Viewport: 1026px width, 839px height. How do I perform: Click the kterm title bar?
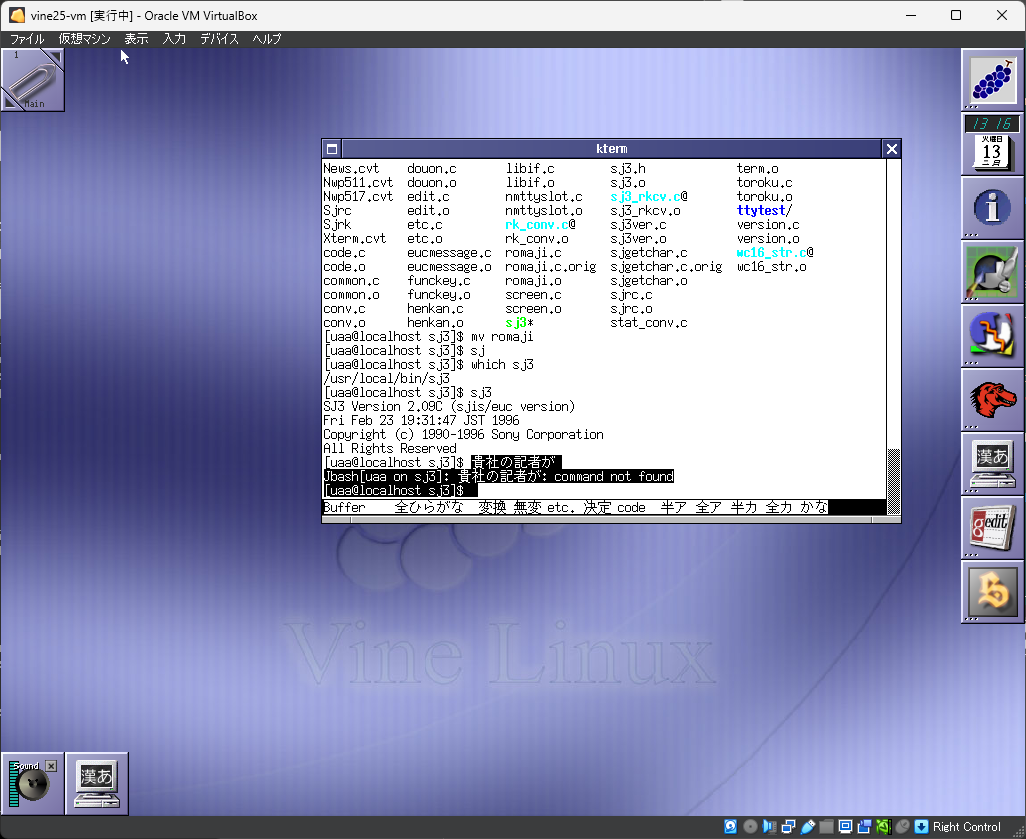611,149
